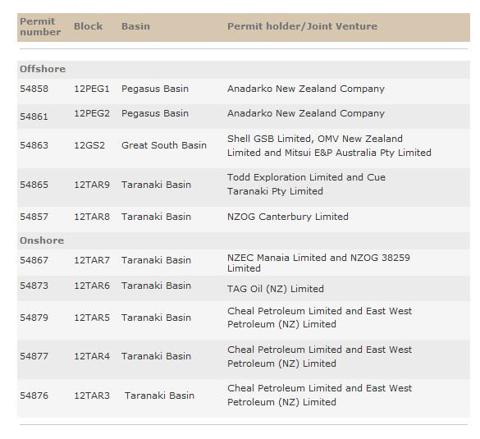Screen dimensions: 480x439
Task: Click permit number 54858
Action: click(x=34, y=89)
